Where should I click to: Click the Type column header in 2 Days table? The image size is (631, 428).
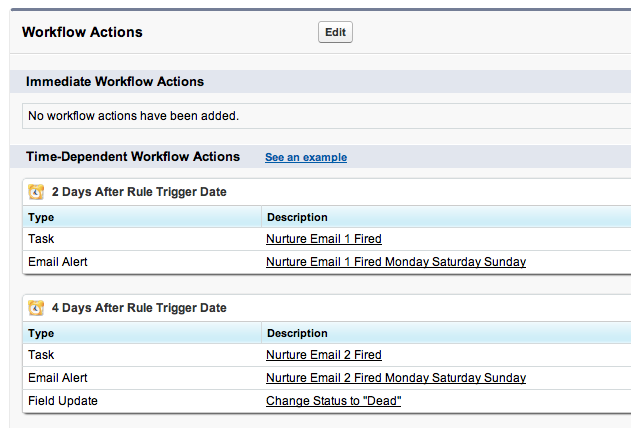pyautogui.click(x=41, y=217)
